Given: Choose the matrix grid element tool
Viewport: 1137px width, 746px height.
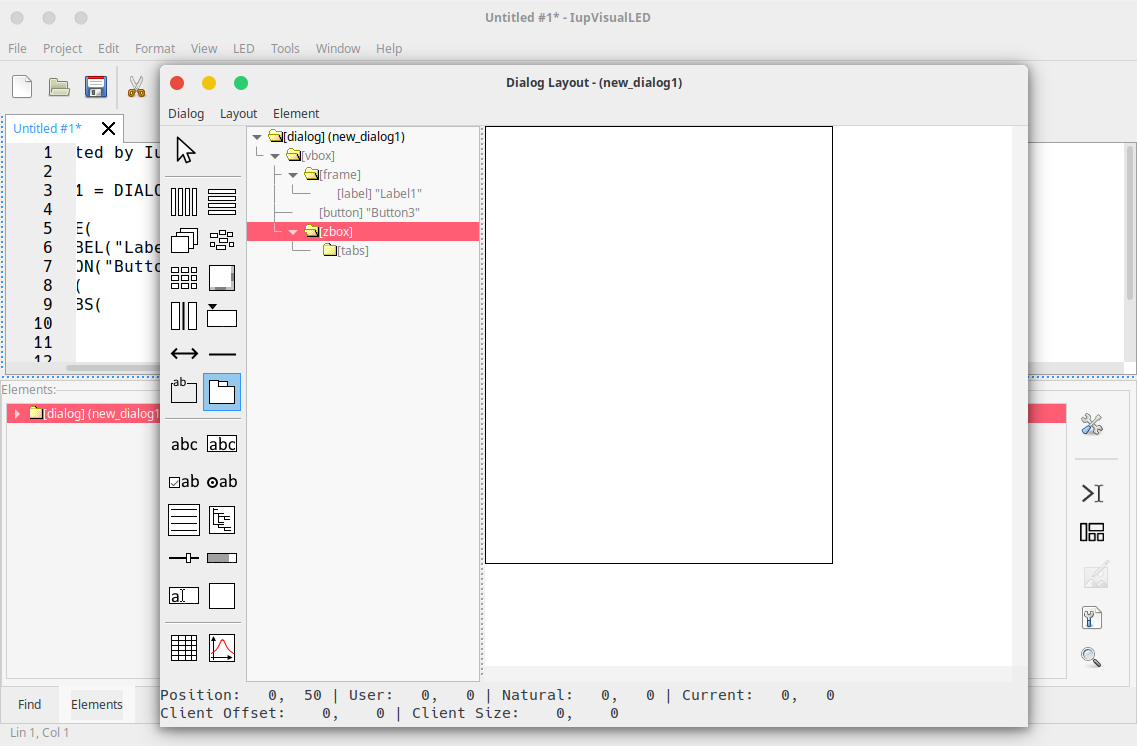Looking at the screenshot, I should pyautogui.click(x=184, y=648).
